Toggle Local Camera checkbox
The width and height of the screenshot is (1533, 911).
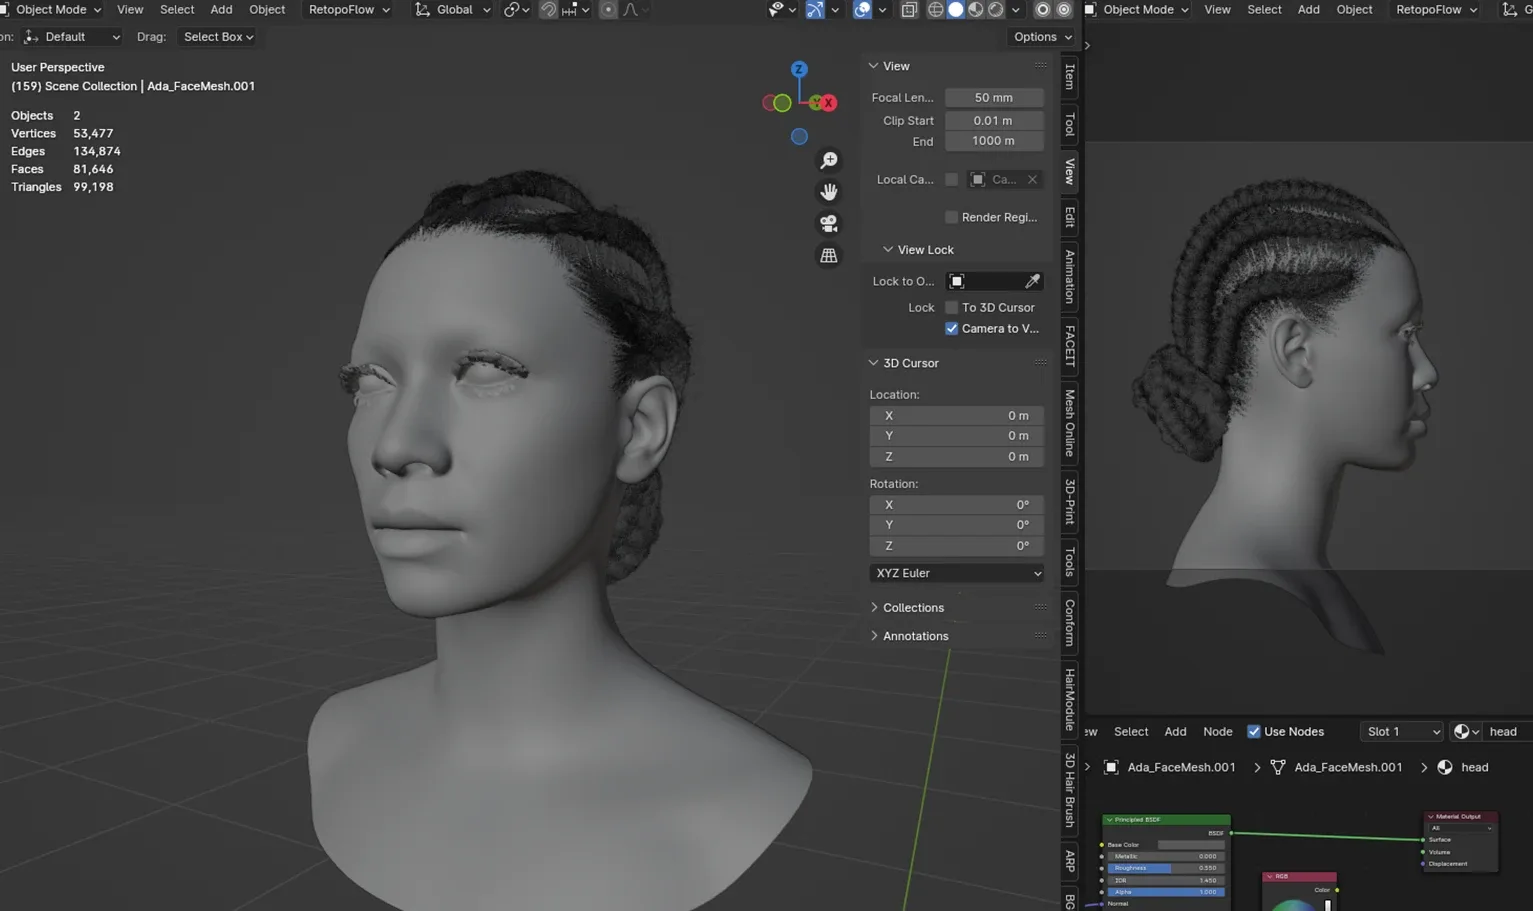coord(952,179)
